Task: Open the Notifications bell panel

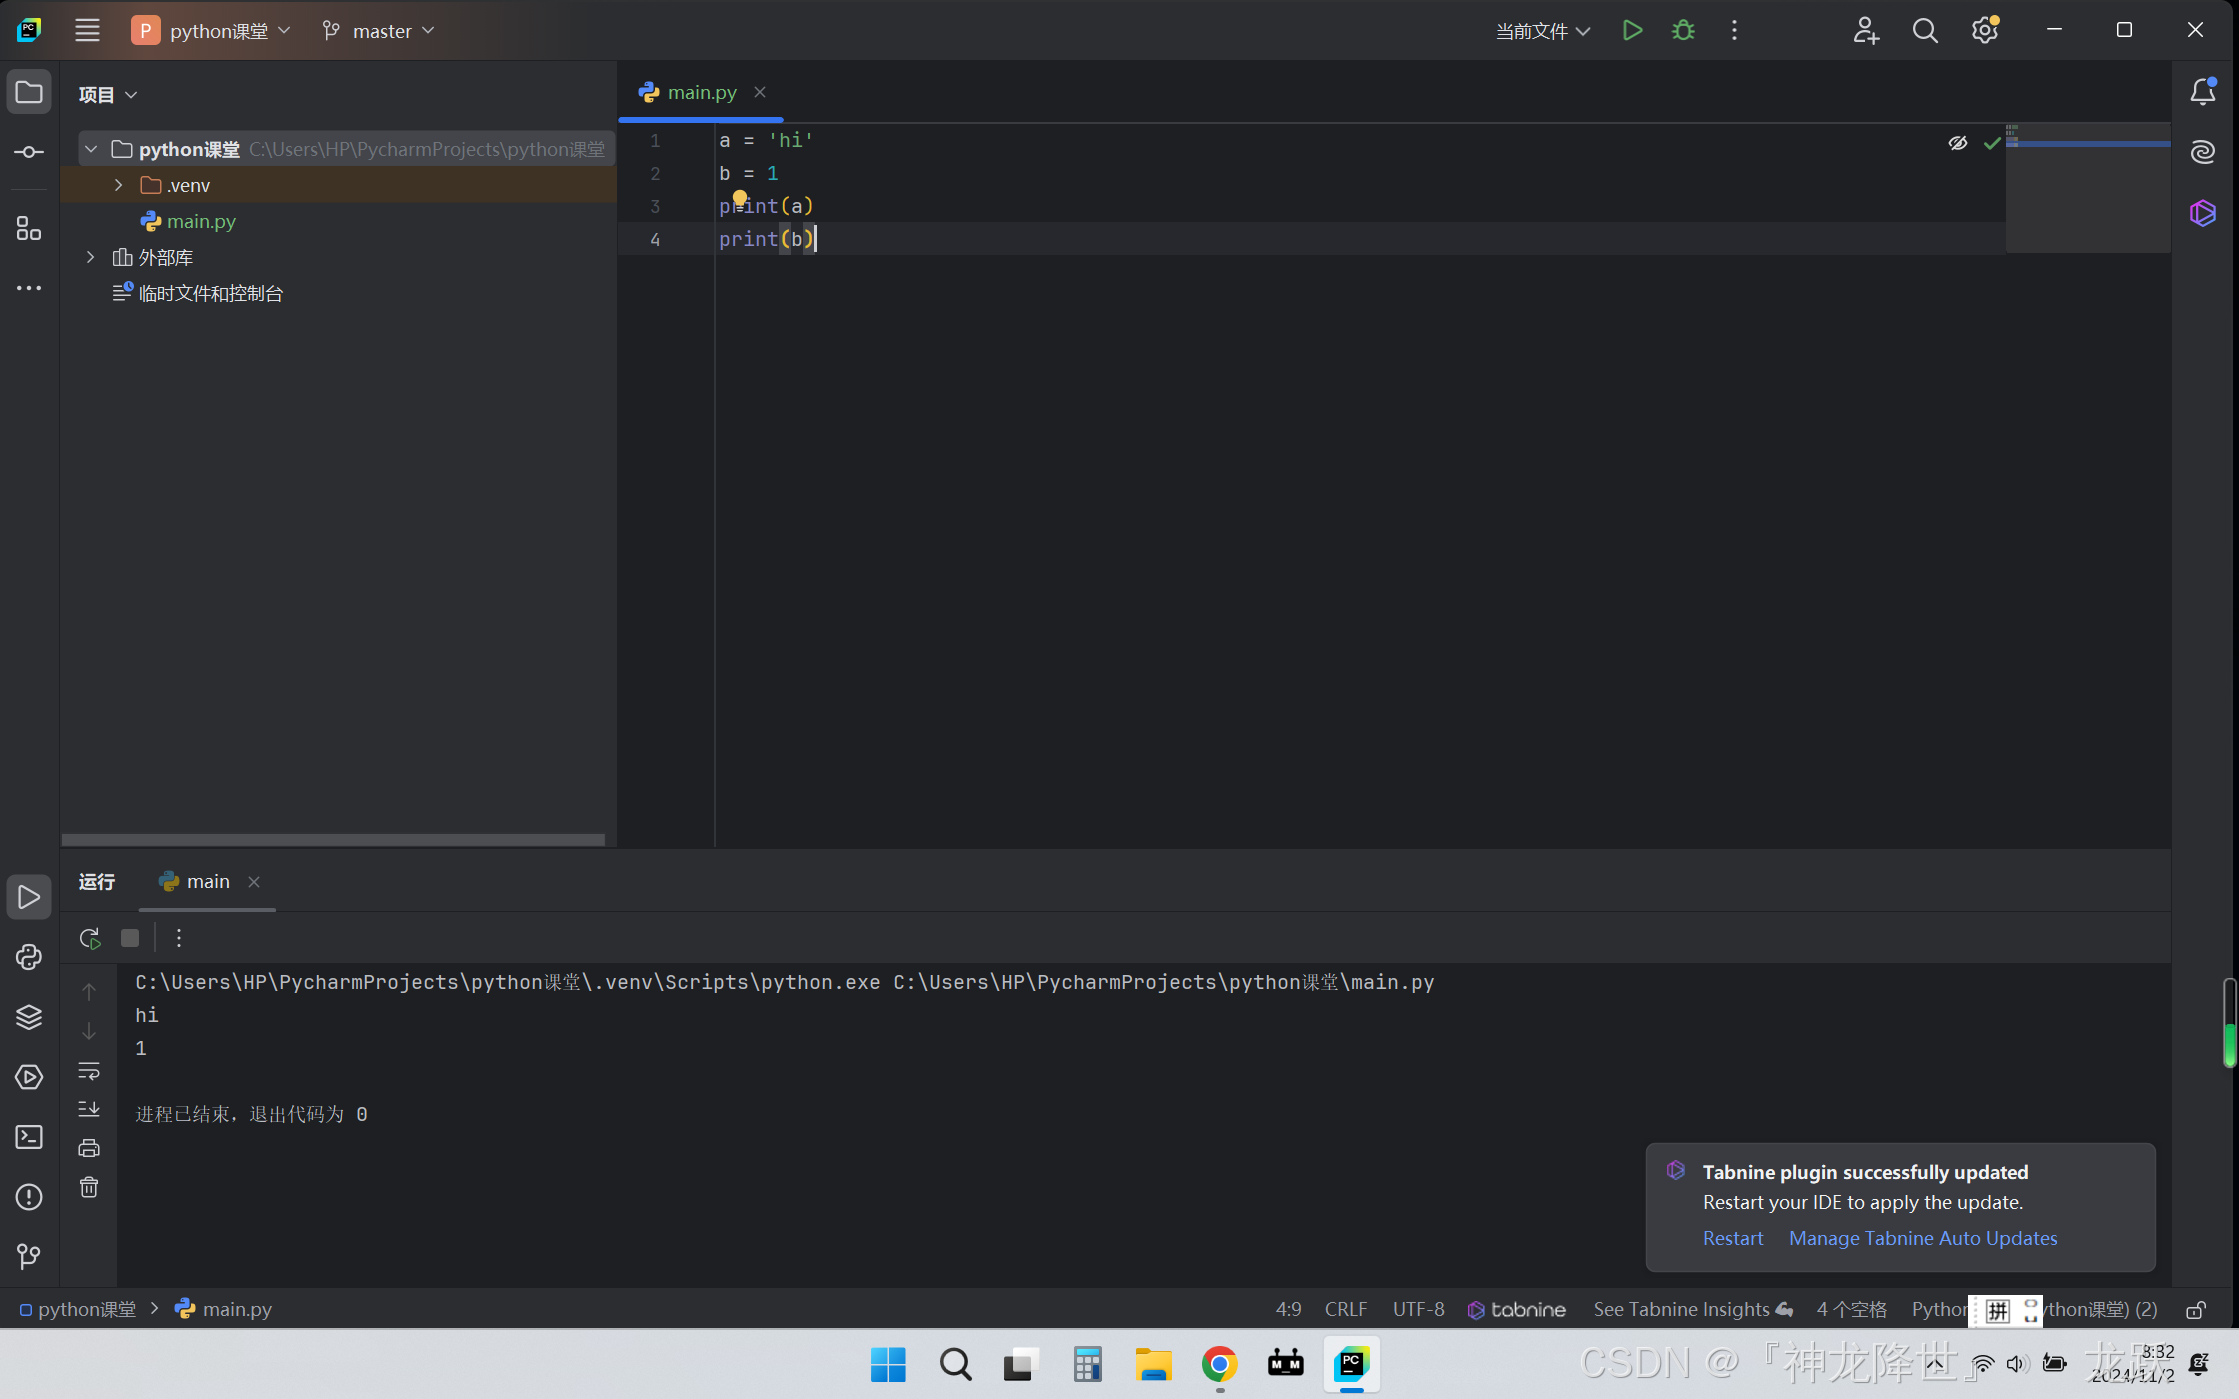Action: coord(2203,92)
